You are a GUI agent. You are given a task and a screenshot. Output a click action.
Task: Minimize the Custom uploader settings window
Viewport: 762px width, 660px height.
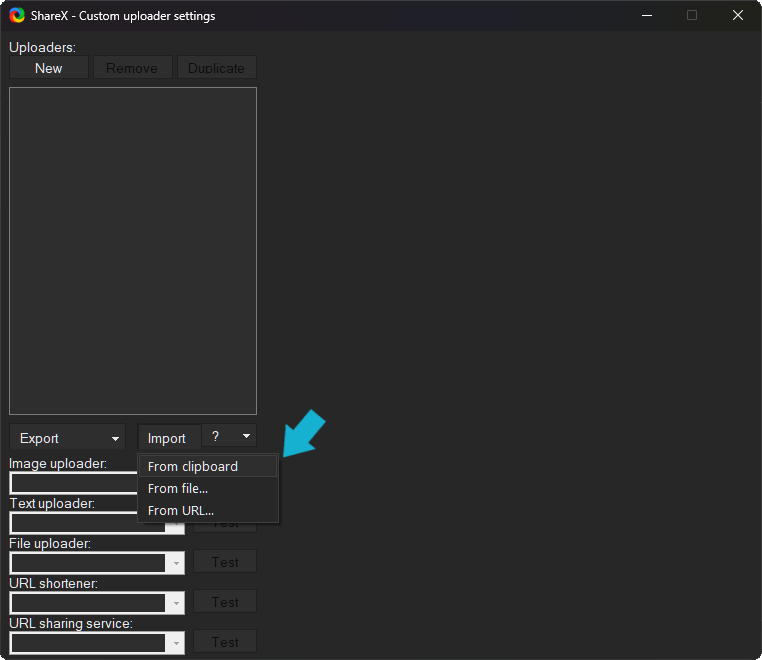pyautogui.click(x=647, y=16)
